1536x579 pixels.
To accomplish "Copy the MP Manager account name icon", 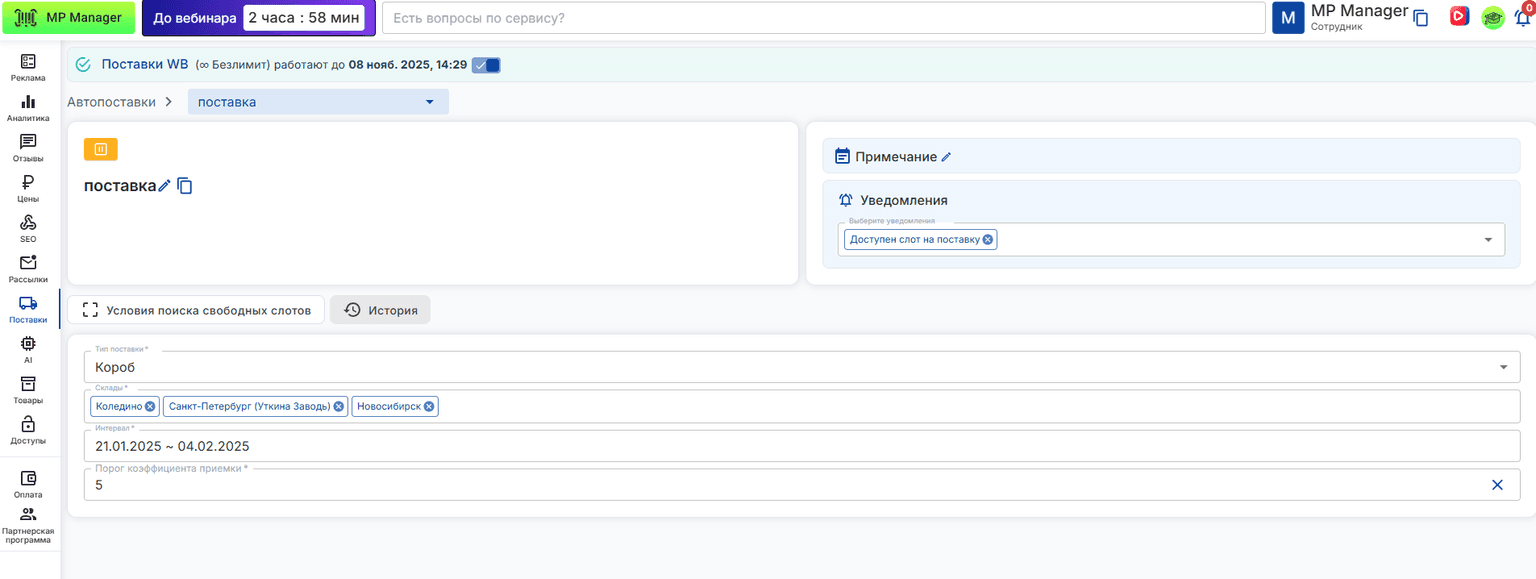I will tap(1420, 17).
